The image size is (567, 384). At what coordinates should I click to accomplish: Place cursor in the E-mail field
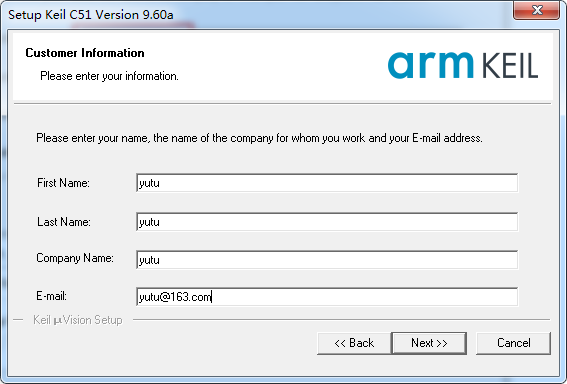327,296
